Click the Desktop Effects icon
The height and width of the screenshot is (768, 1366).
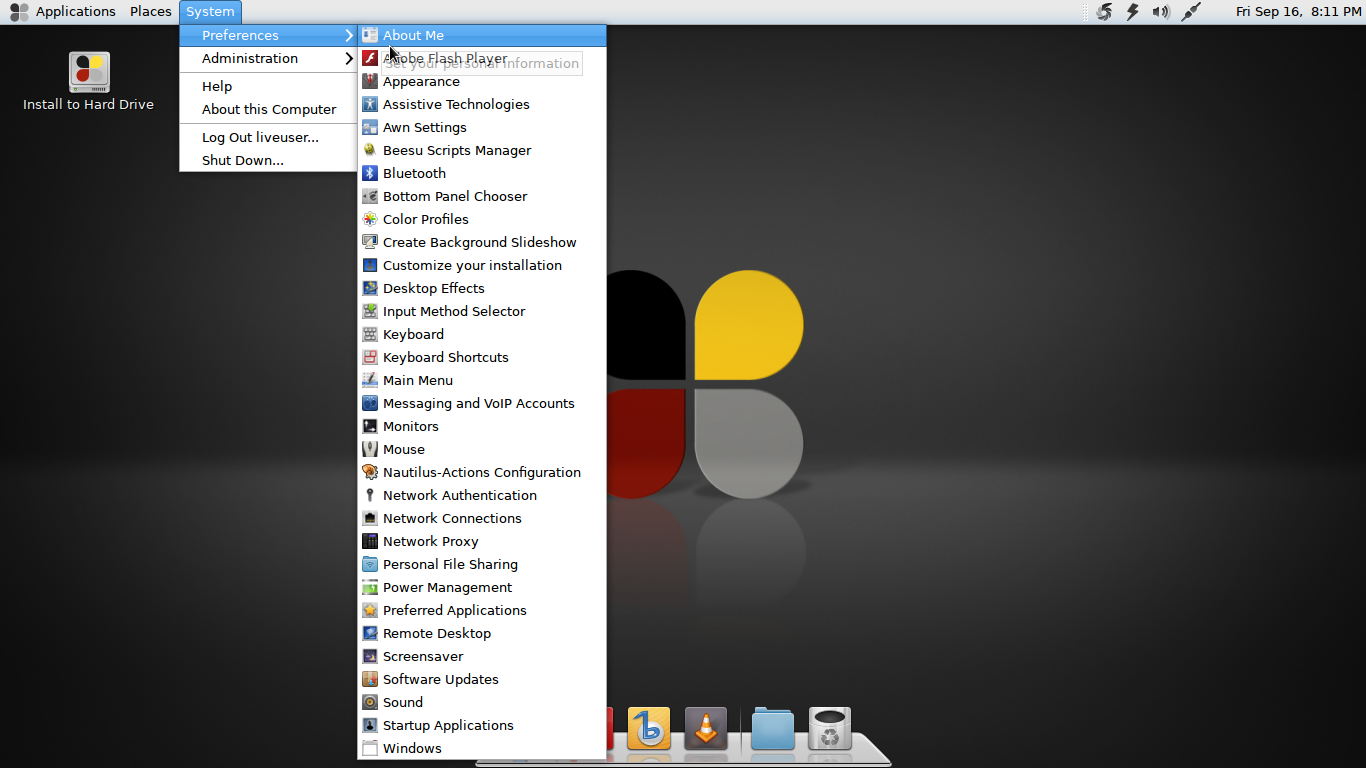point(370,288)
